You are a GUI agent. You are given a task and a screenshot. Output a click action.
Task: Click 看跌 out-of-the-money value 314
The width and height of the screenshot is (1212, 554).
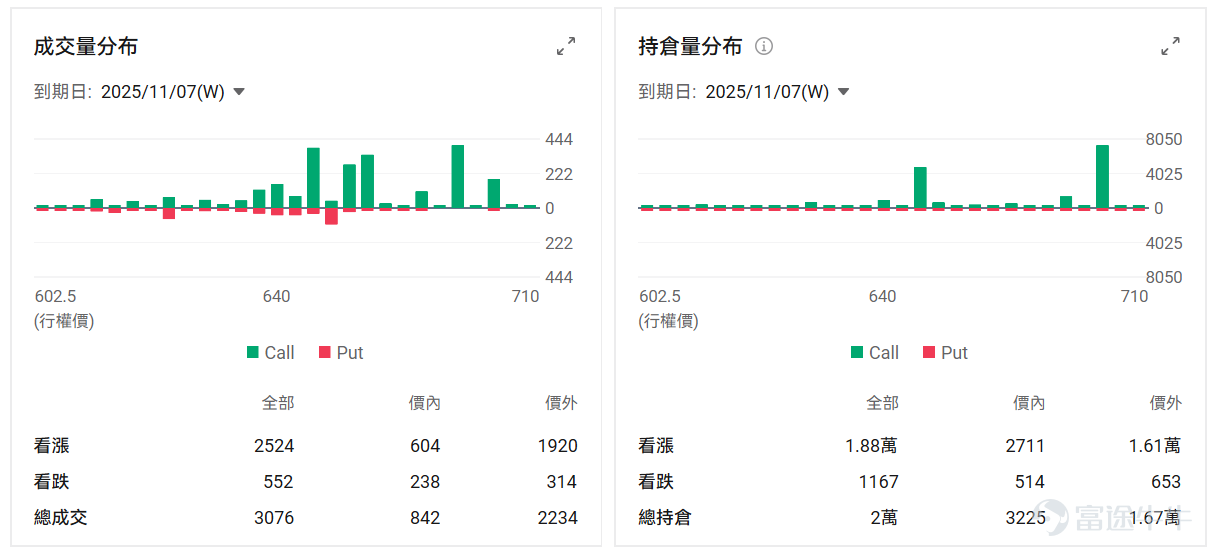point(562,482)
